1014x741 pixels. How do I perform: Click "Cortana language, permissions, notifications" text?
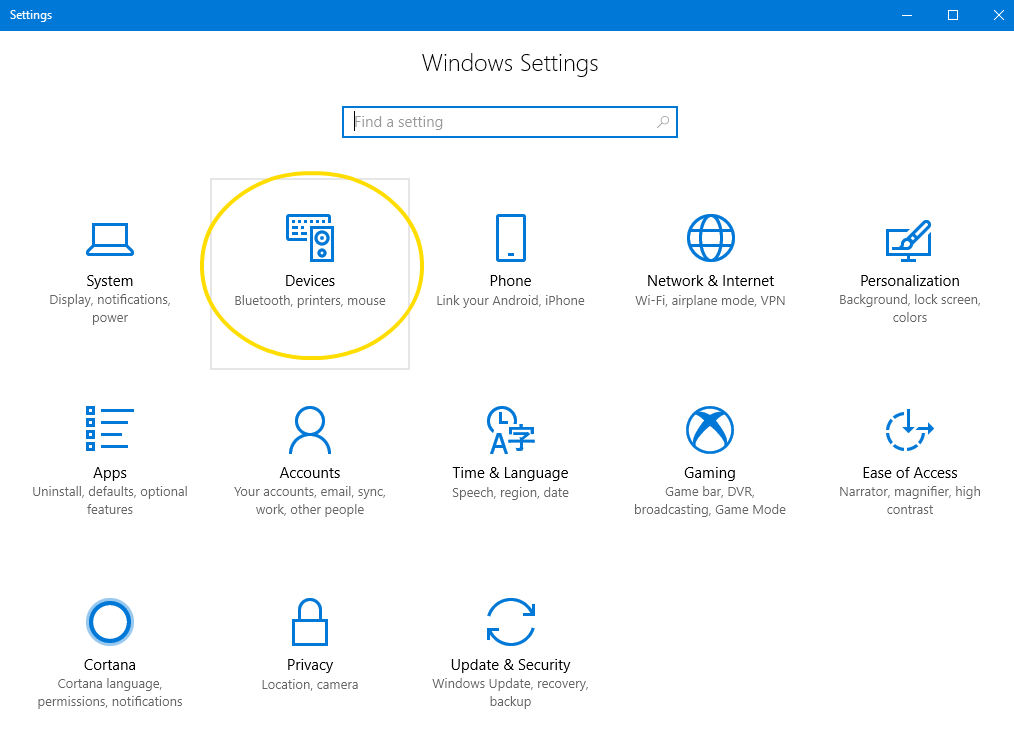110,693
